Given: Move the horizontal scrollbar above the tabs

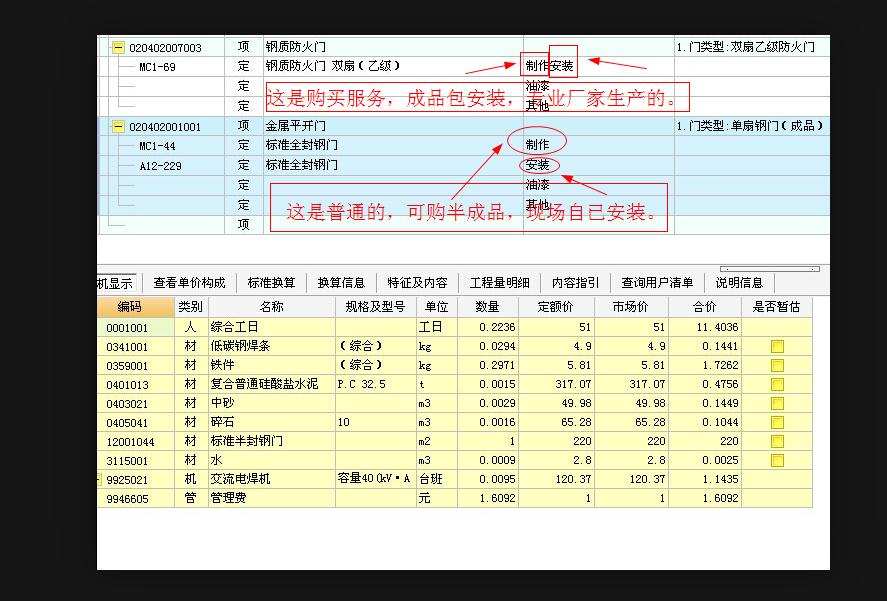Looking at the screenshot, I should (769, 269).
